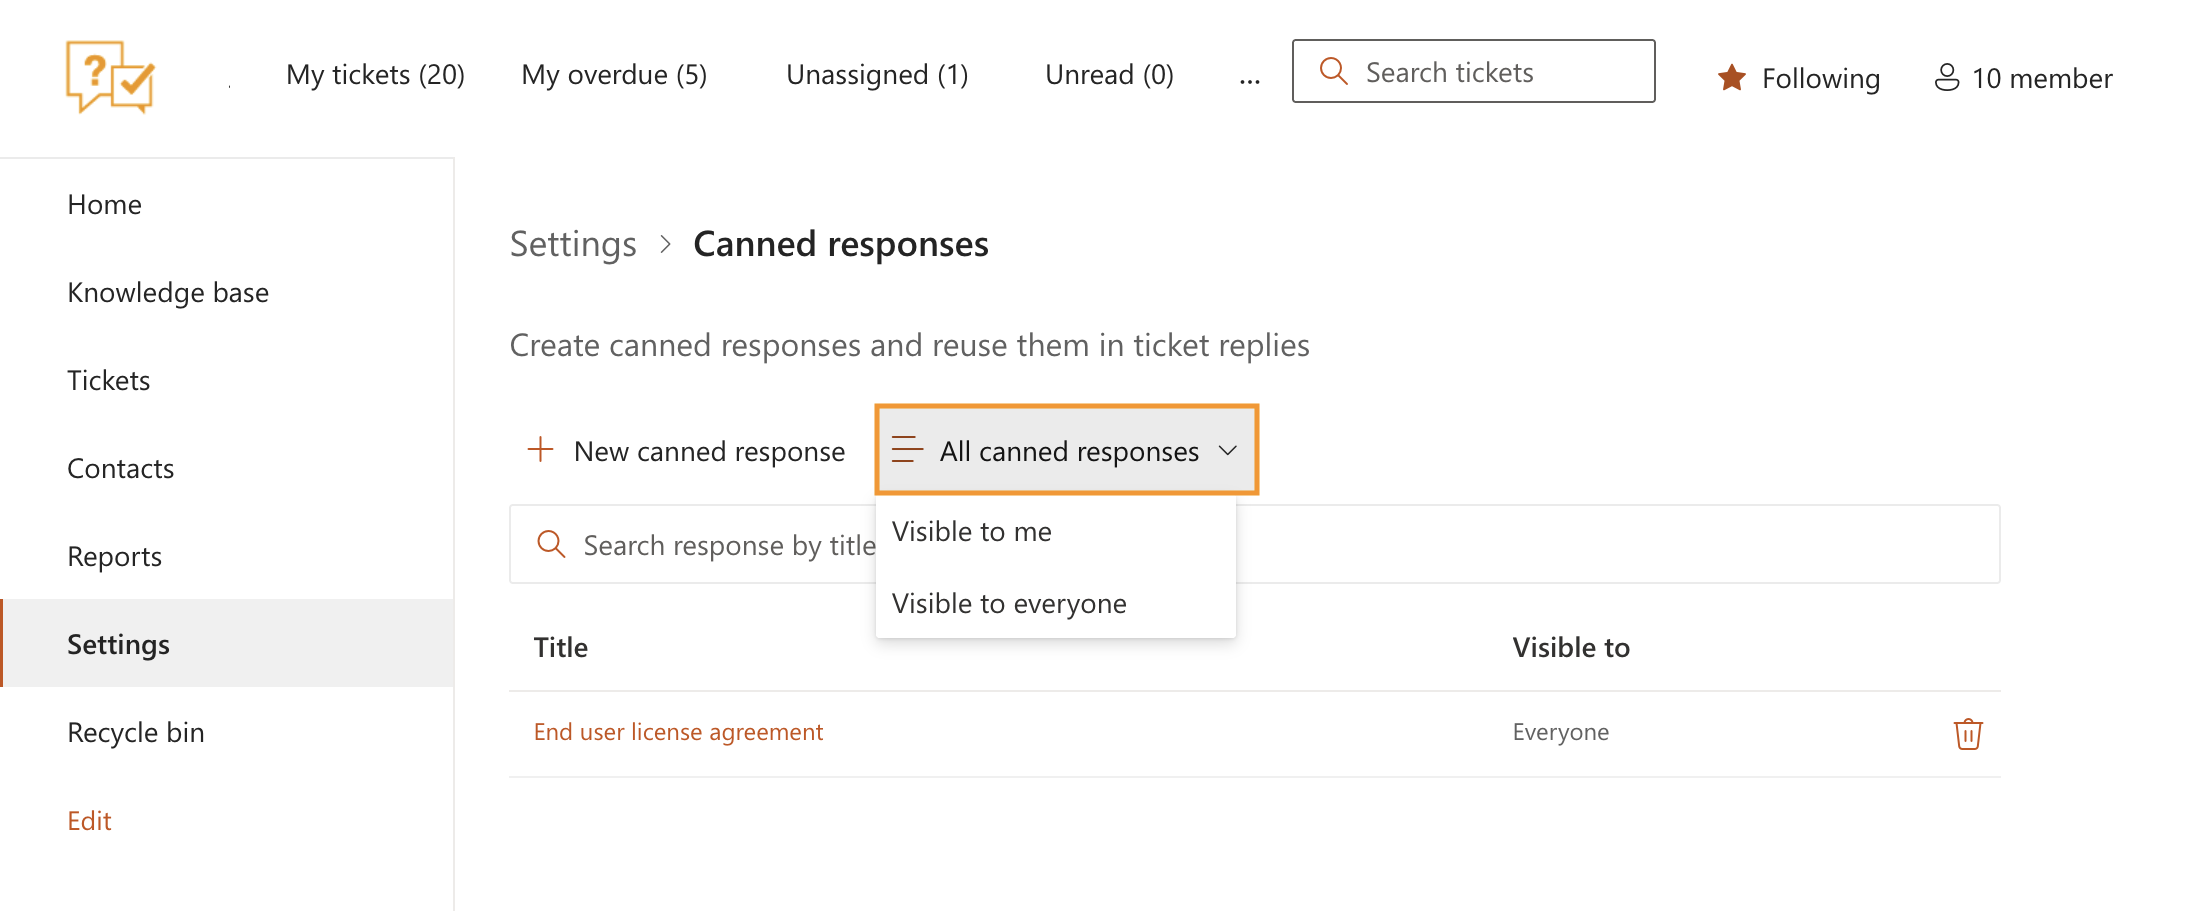The height and width of the screenshot is (911, 2190).
Task: Open the 10 member list
Action: coord(2023,78)
